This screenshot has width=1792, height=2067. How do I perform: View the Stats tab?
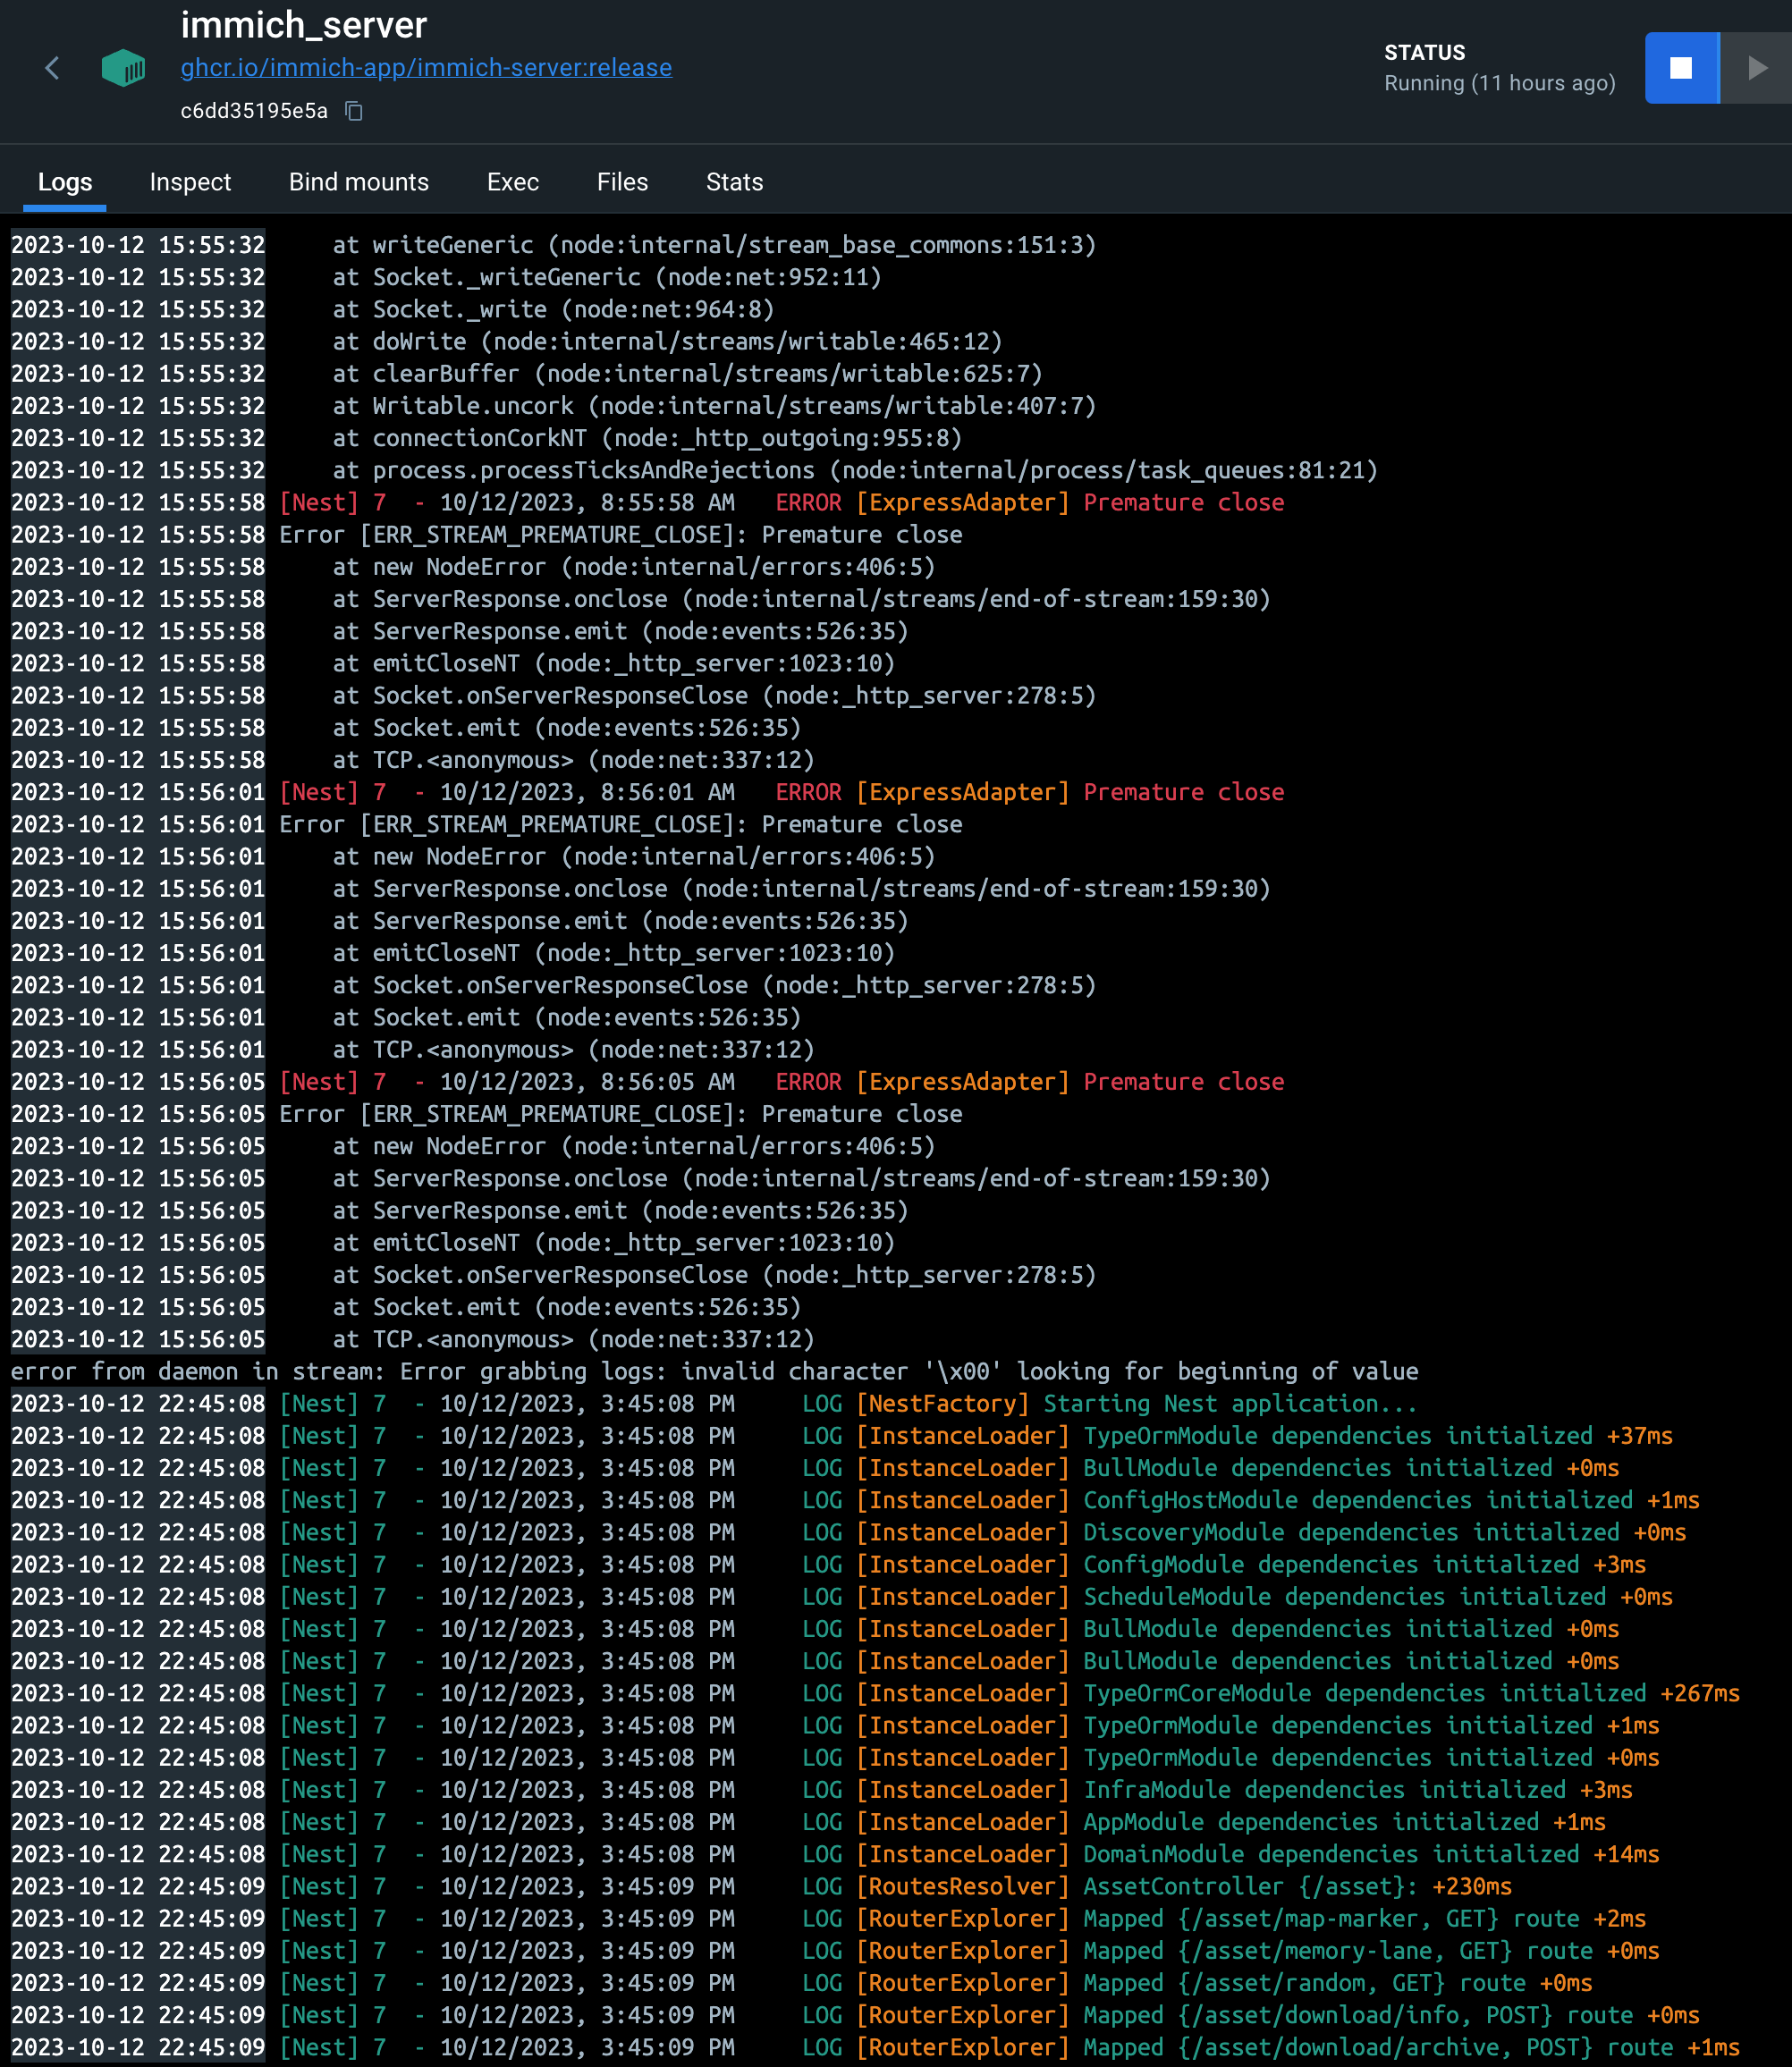click(x=734, y=182)
